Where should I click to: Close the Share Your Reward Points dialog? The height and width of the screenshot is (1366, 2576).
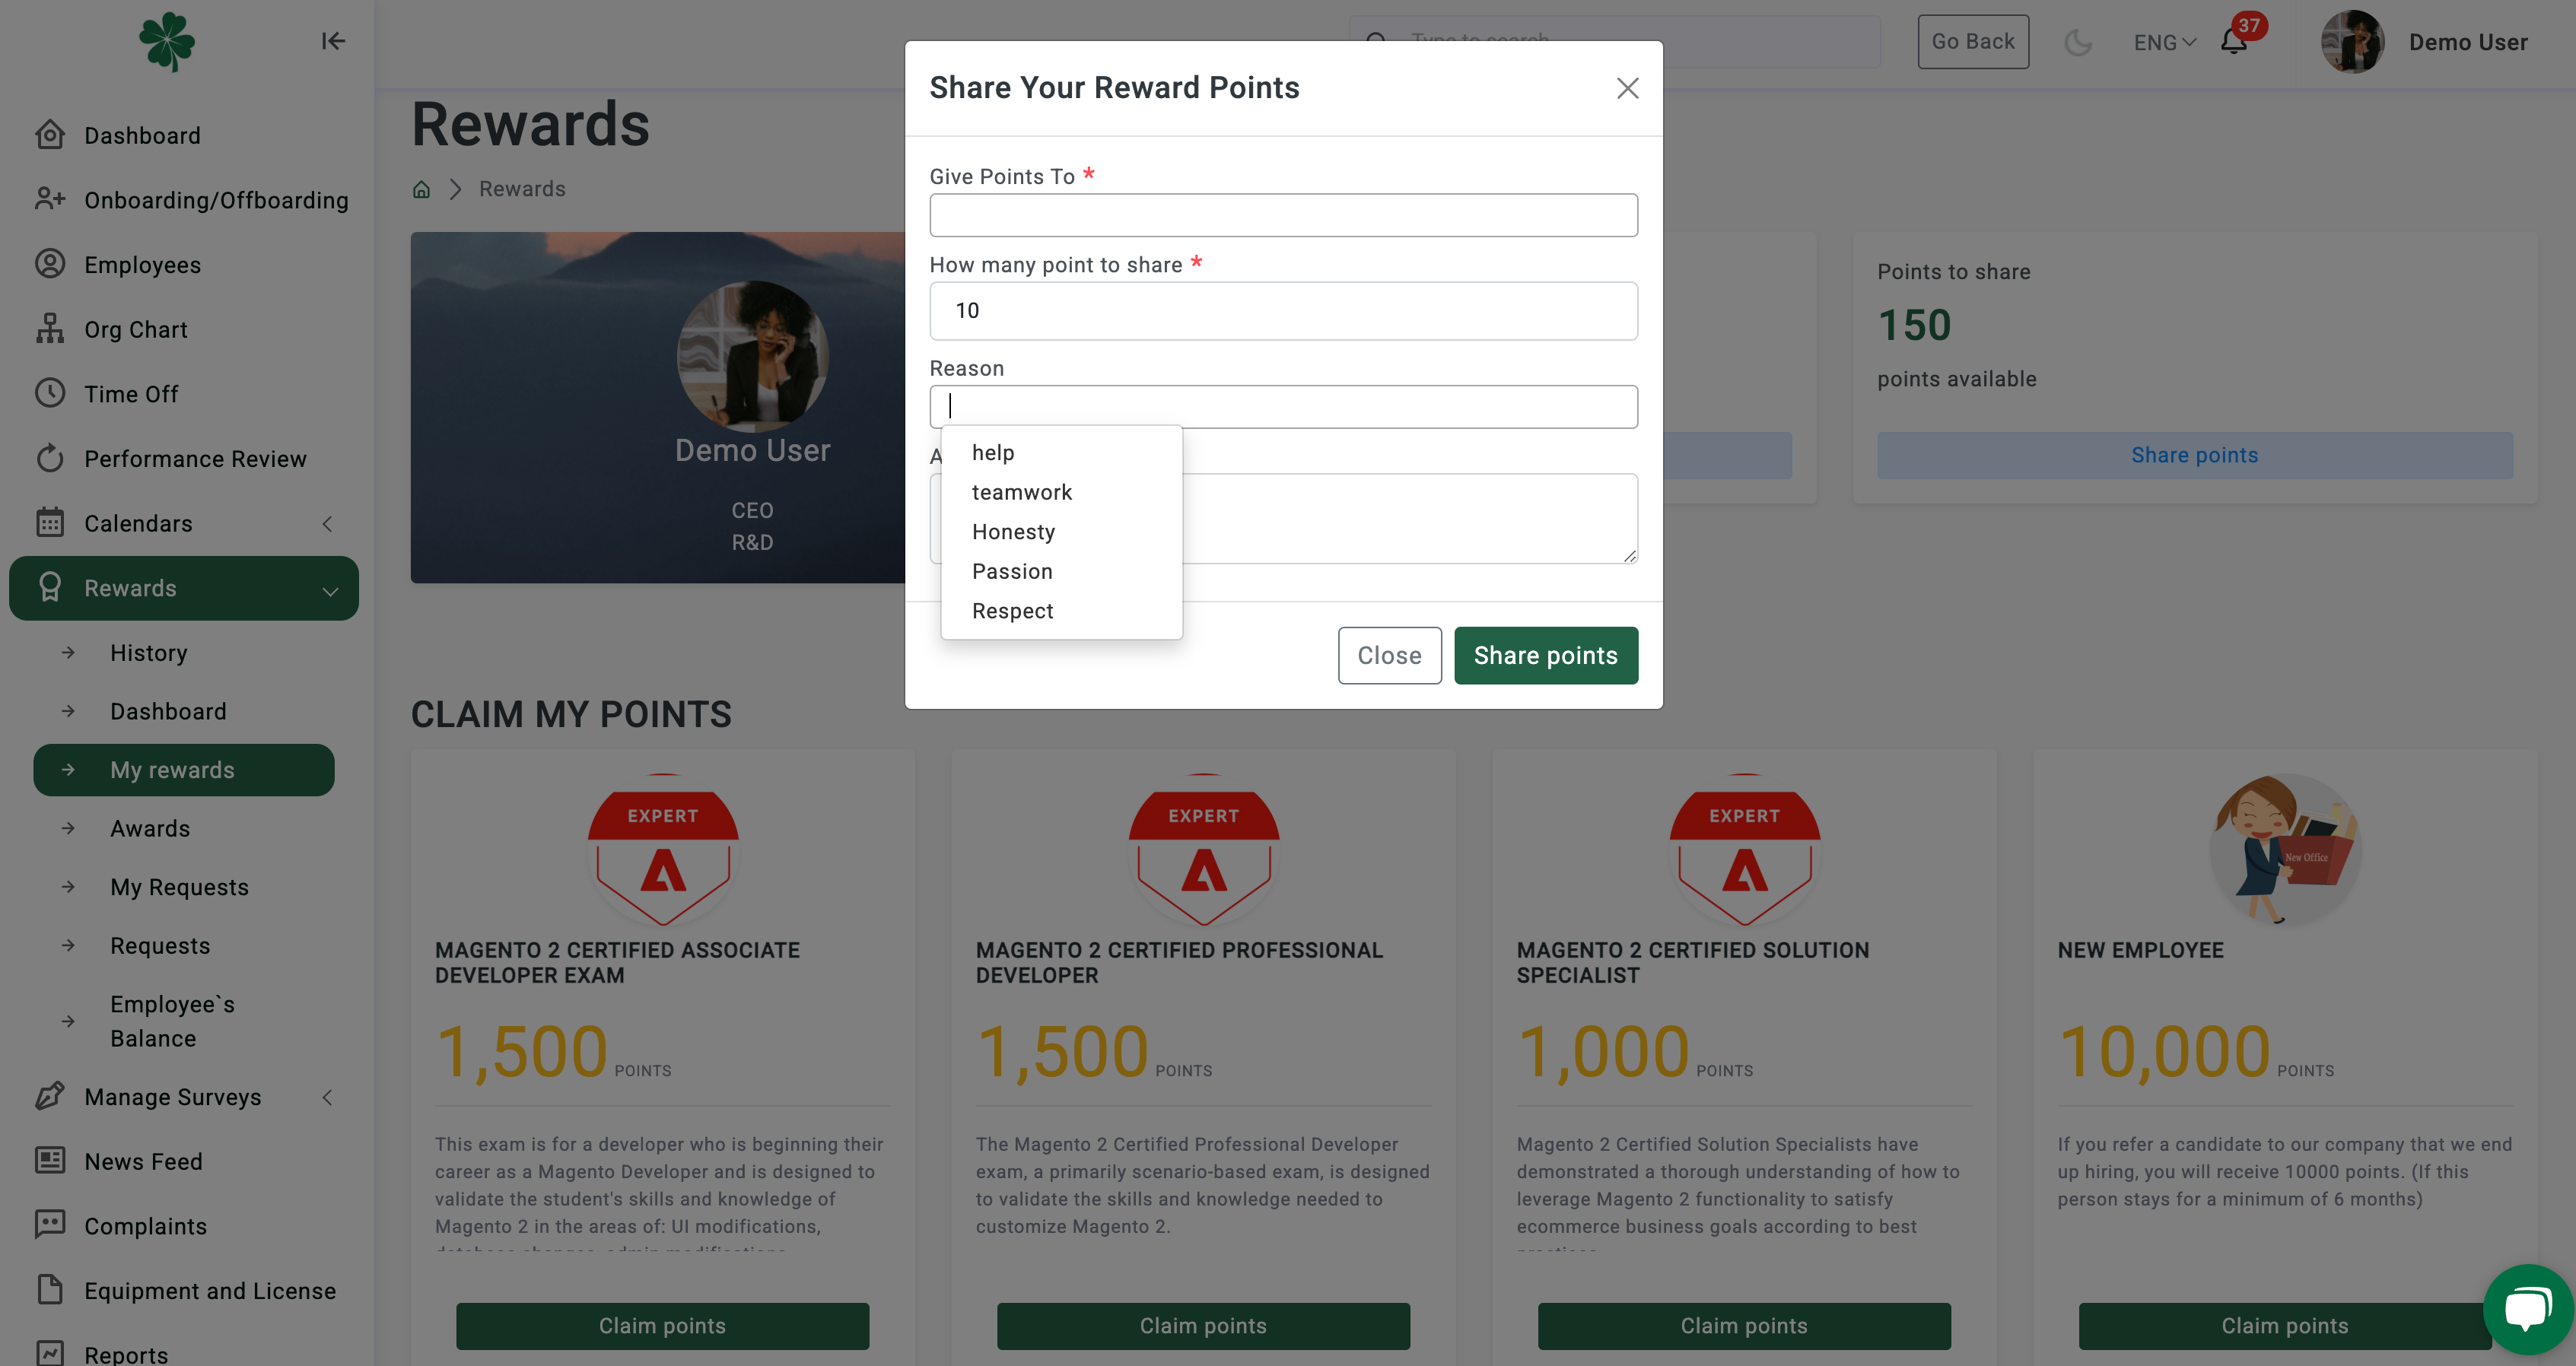(1627, 88)
